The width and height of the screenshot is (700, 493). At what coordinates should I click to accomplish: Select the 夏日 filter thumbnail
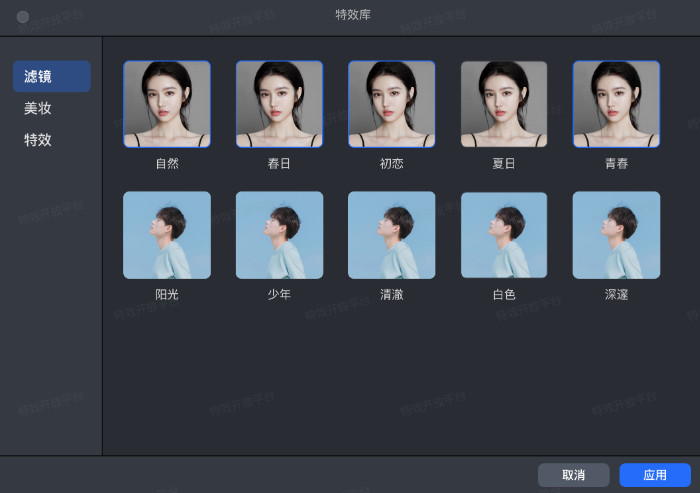point(504,104)
